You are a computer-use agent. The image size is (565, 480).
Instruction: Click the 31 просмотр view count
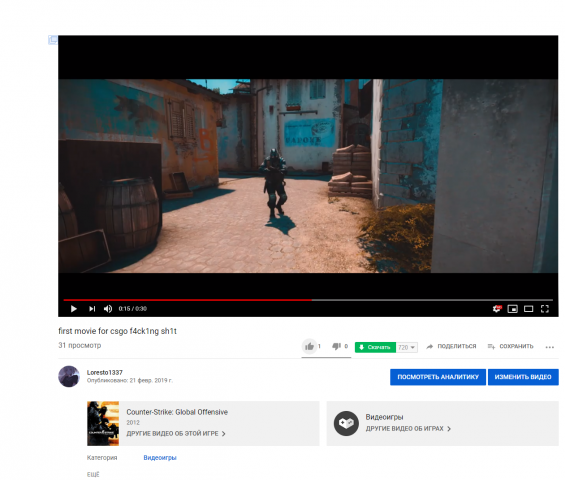point(80,345)
